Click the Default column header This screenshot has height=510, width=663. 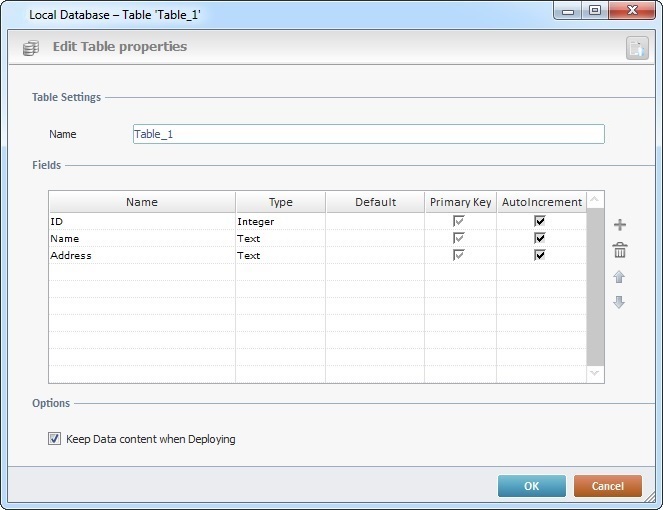point(375,202)
